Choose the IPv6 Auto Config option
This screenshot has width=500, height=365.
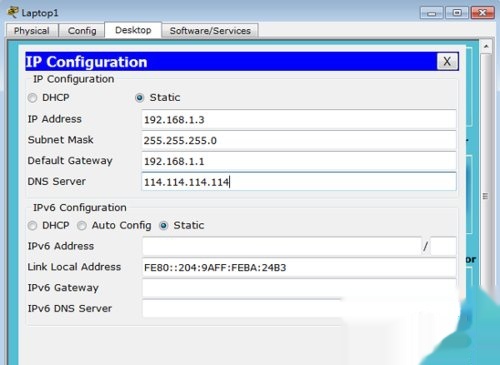82,226
